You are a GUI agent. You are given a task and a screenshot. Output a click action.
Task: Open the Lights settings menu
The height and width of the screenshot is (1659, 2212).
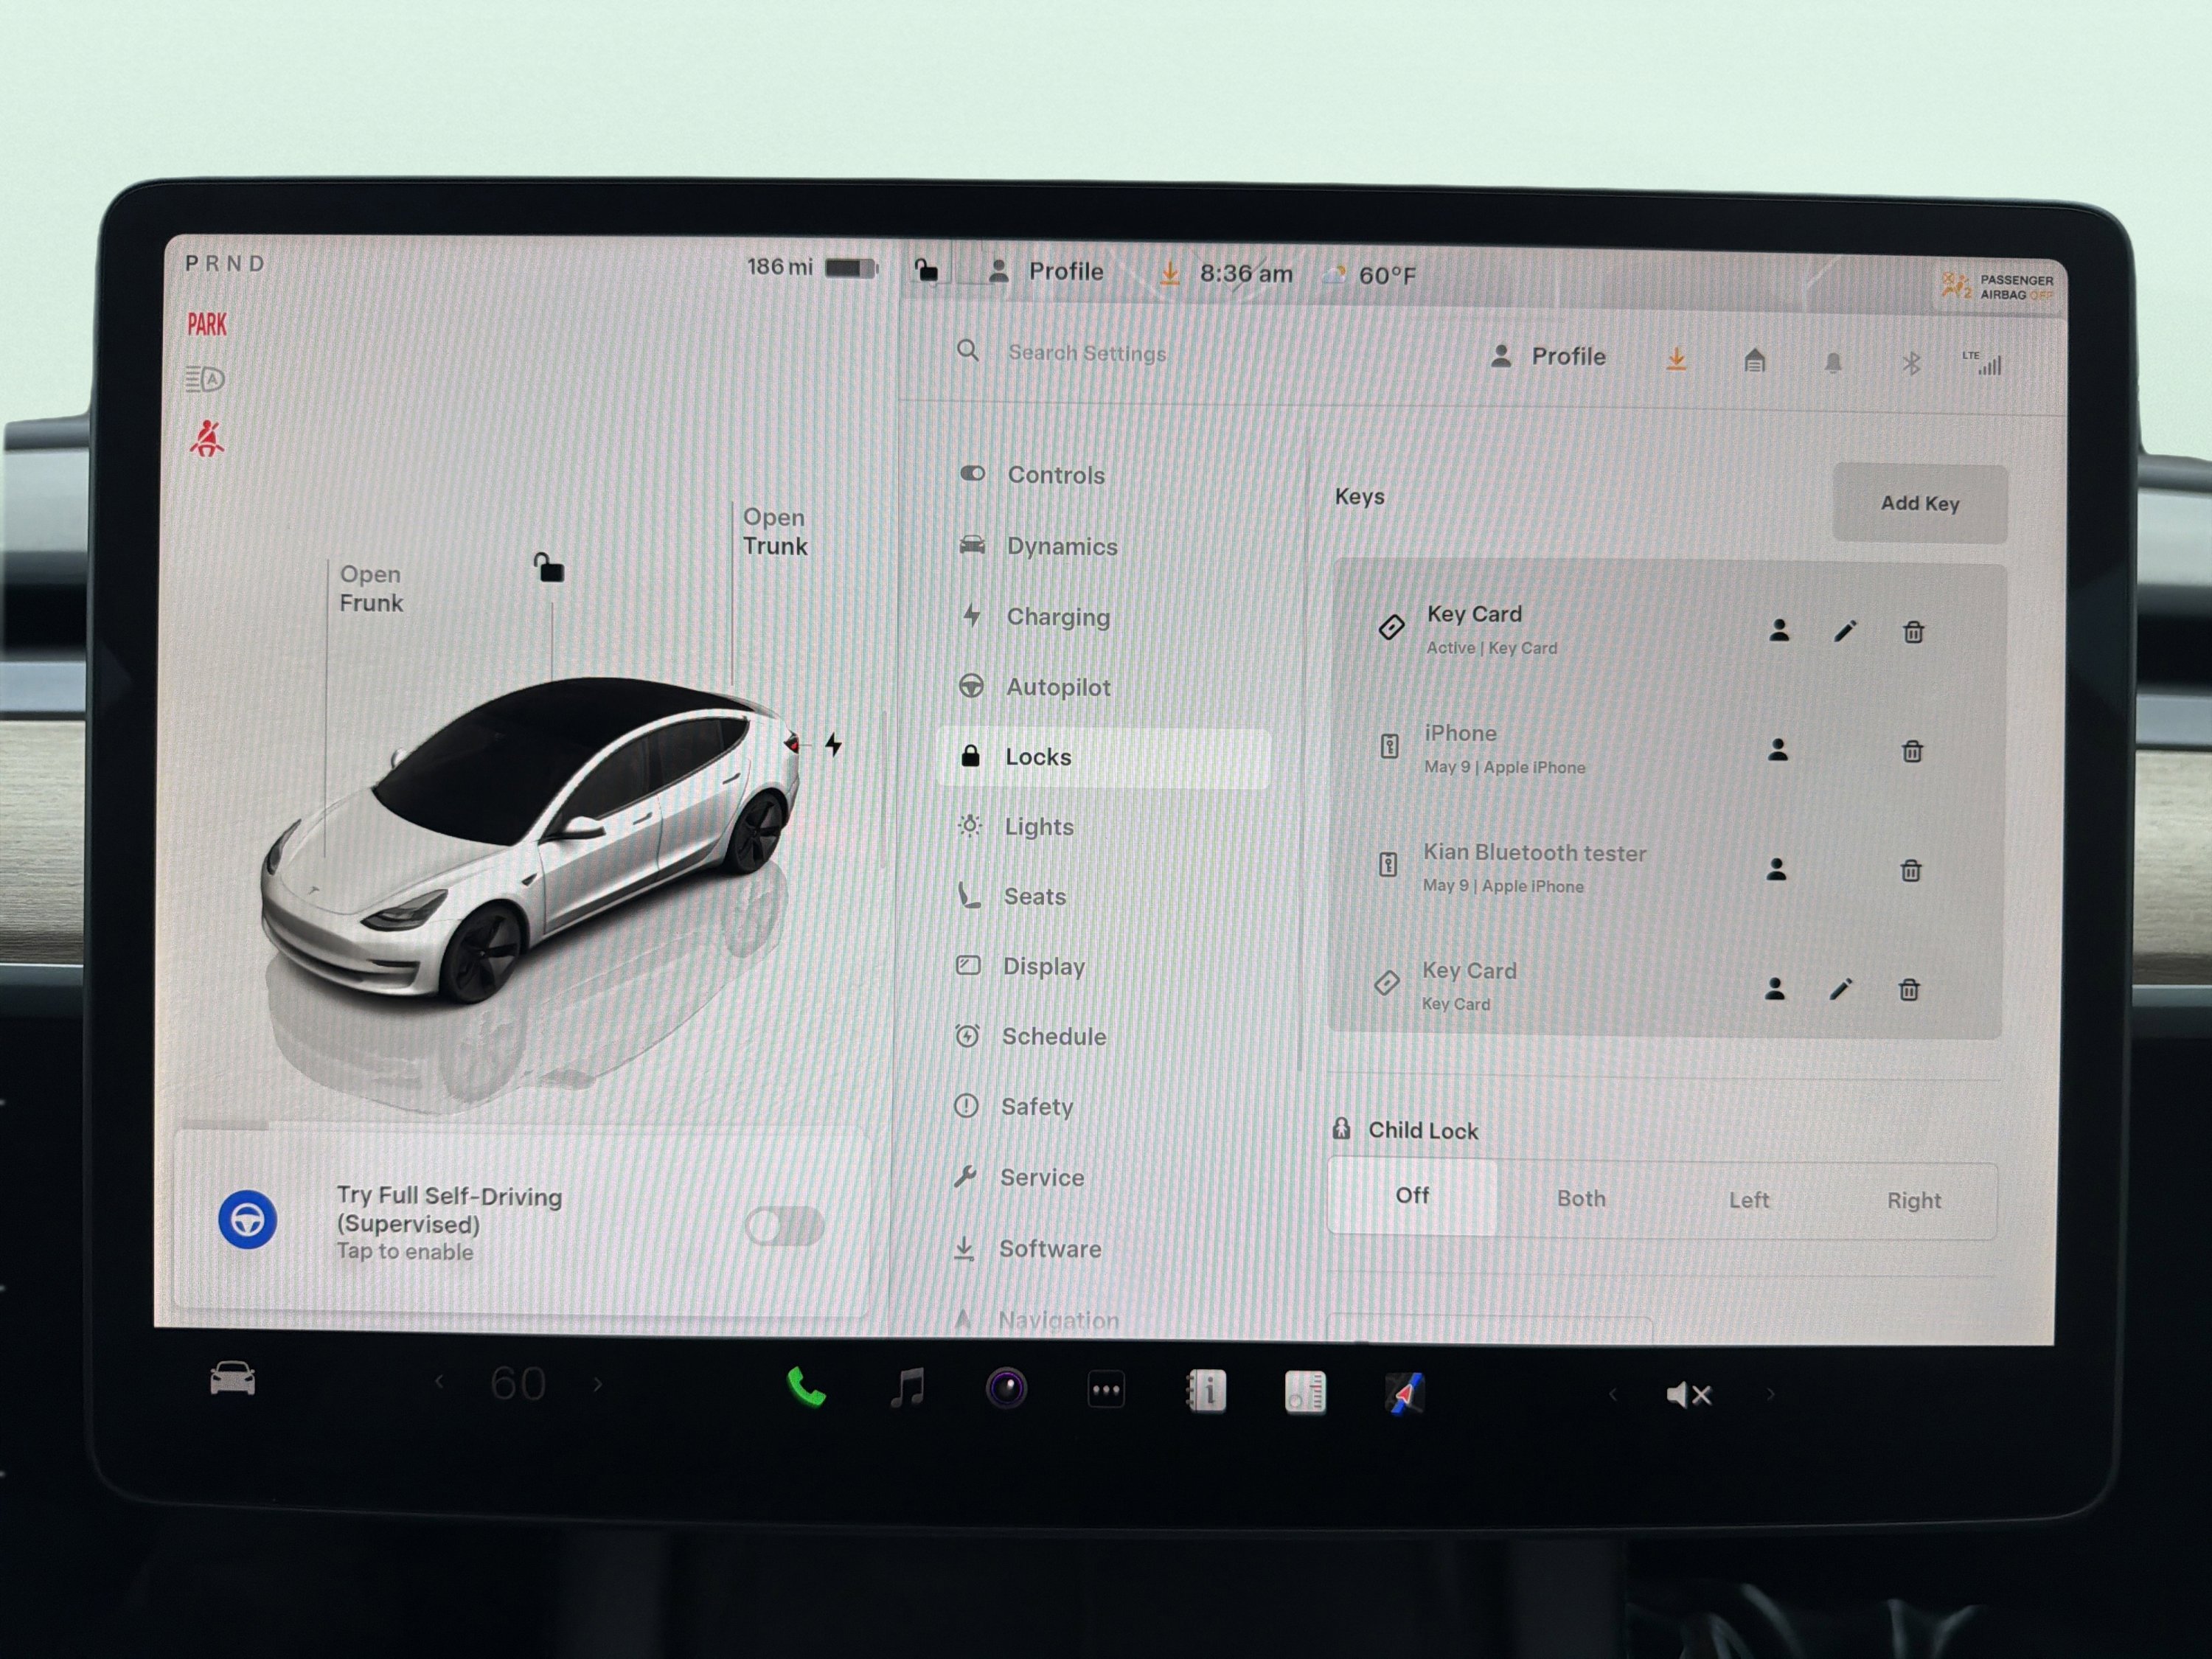coord(1103,826)
